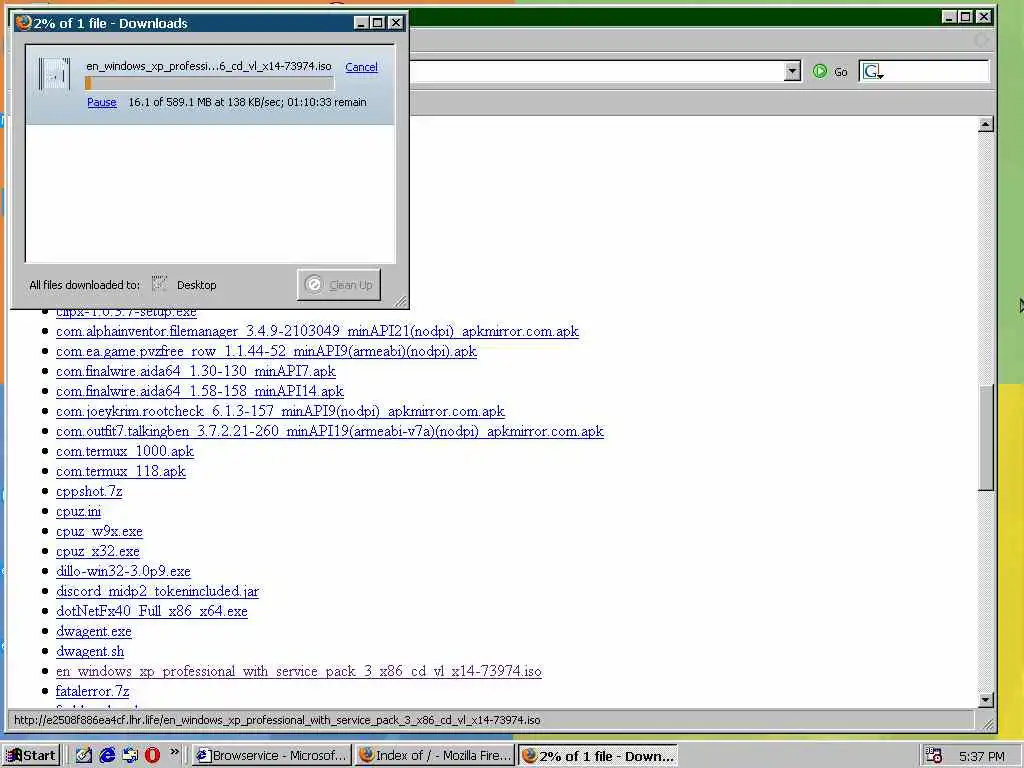Click the Go button icon in Firefox
This screenshot has width=1024, height=768.
coord(820,71)
